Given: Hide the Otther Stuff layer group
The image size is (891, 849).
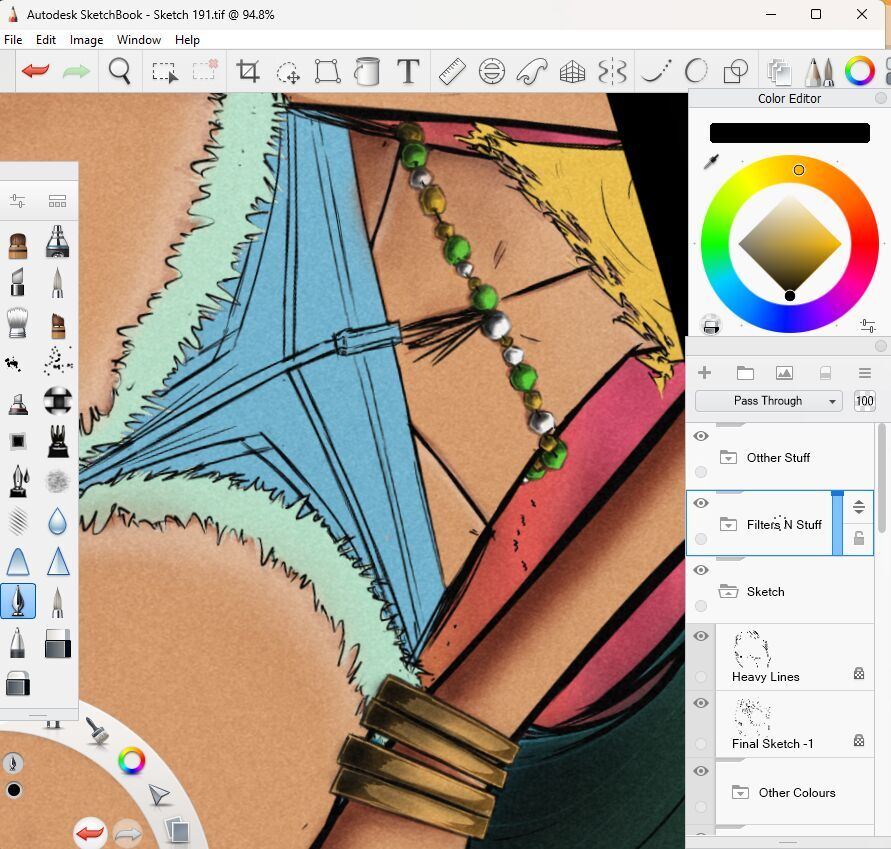Looking at the screenshot, I should click(700, 436).
